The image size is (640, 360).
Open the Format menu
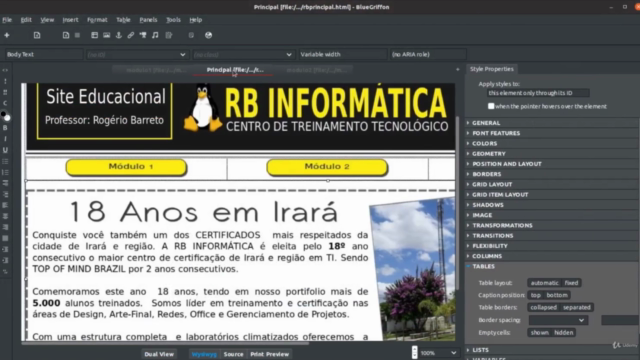point(97,20)
